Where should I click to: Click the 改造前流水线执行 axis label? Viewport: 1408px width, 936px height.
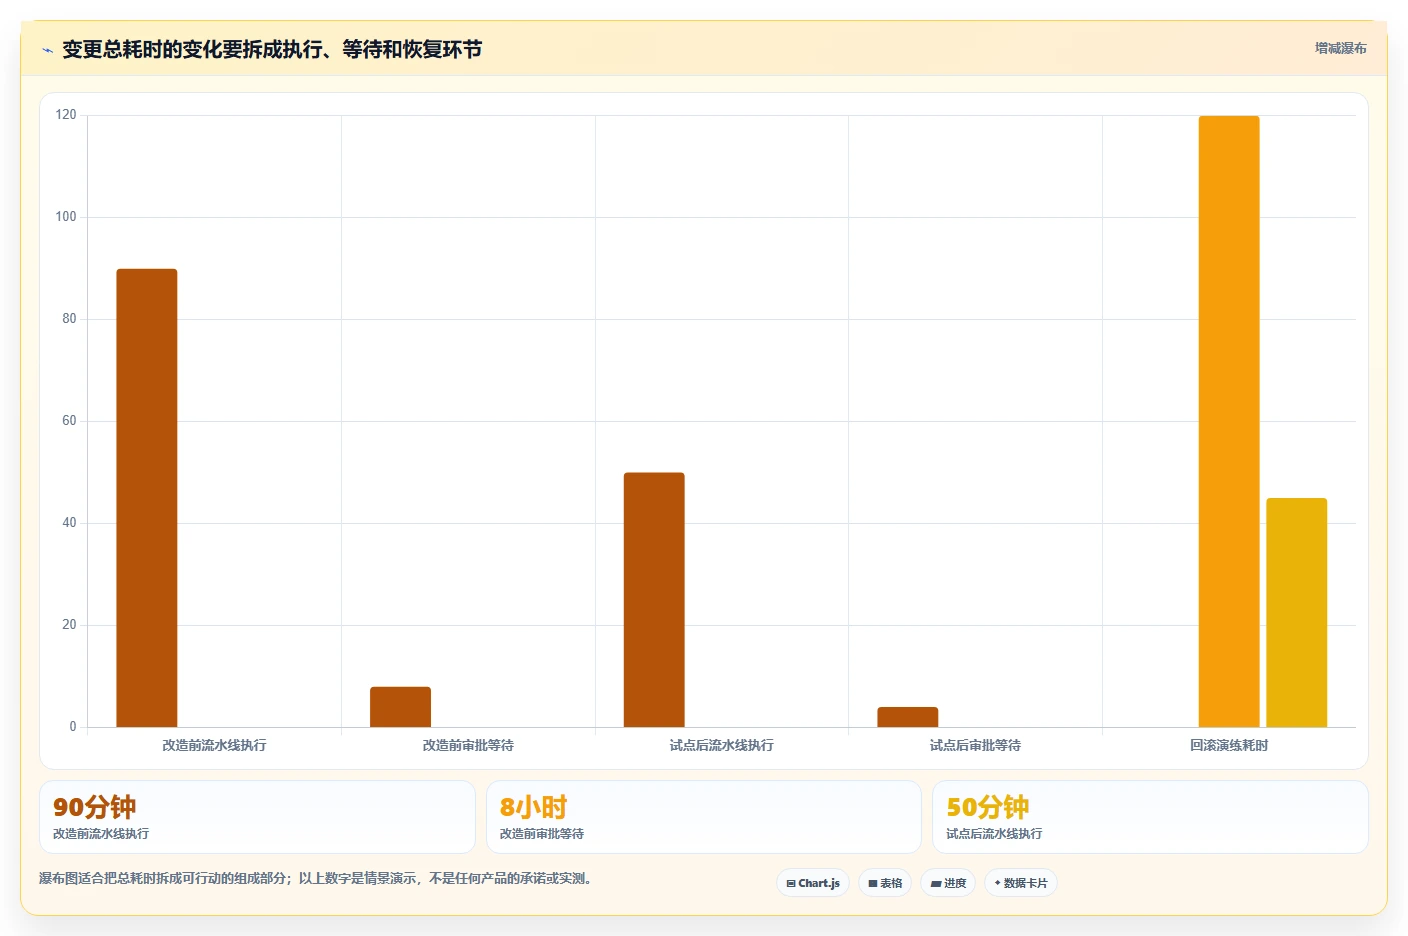click(214, 745)
